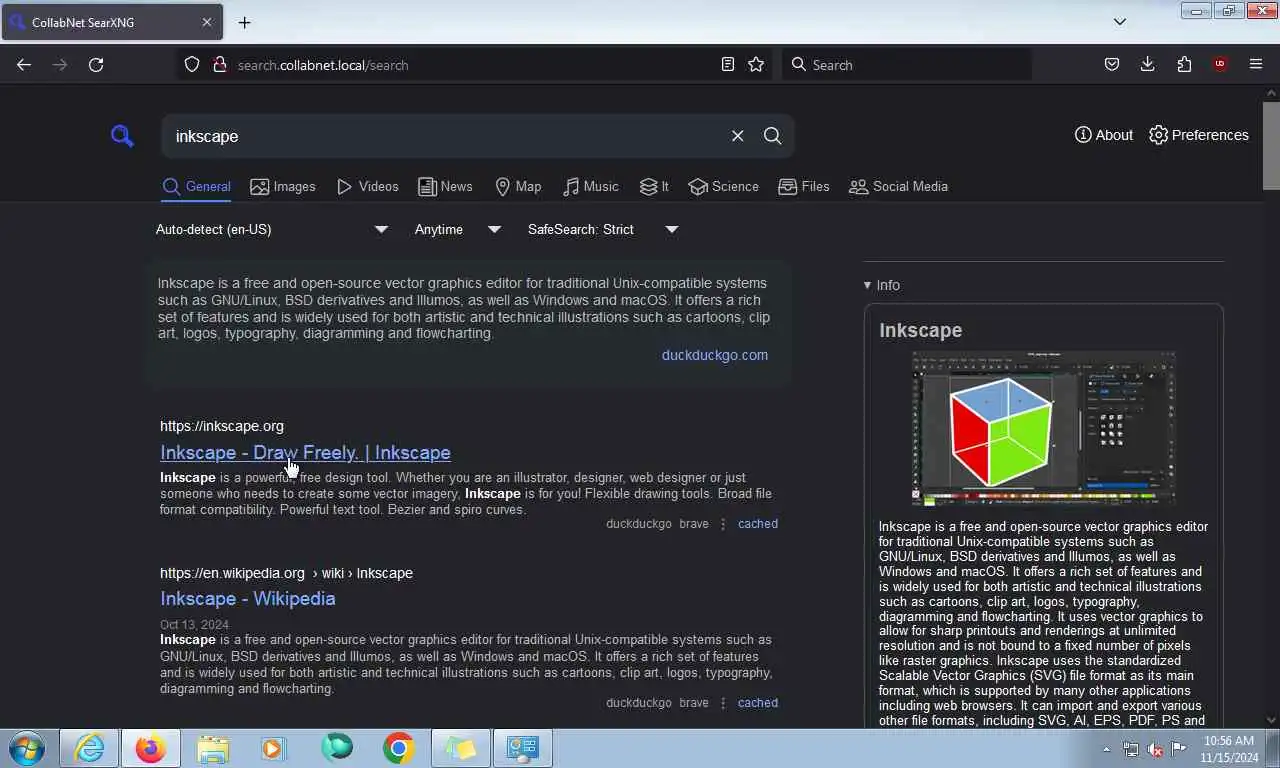Open Inkscape - Wikipedia result
Viewport: 1280px width, 768px height.
(247, 598)
